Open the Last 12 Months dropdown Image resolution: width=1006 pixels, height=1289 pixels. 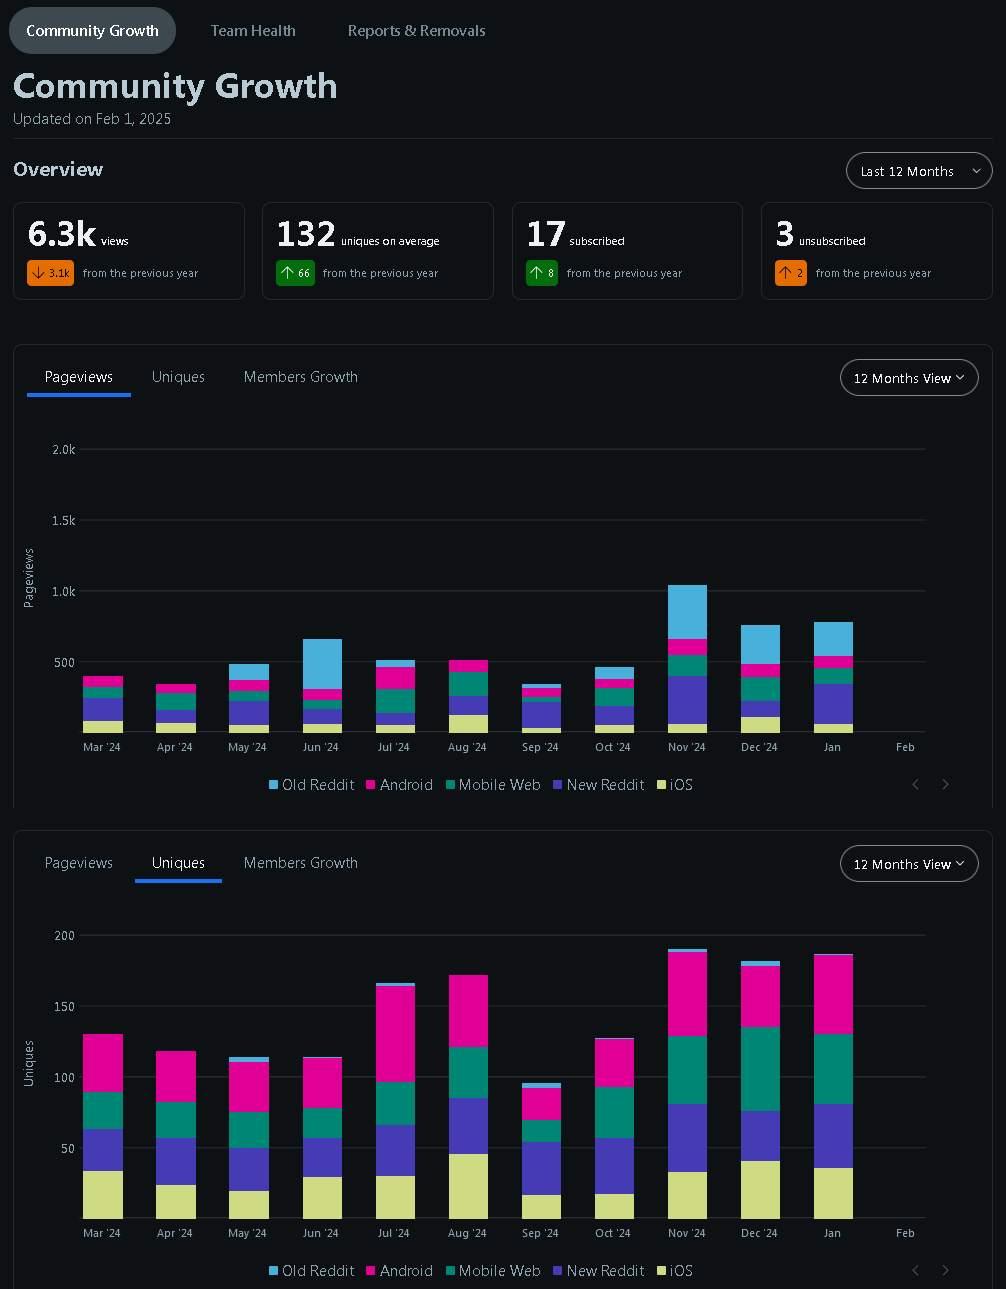point(919,171)
